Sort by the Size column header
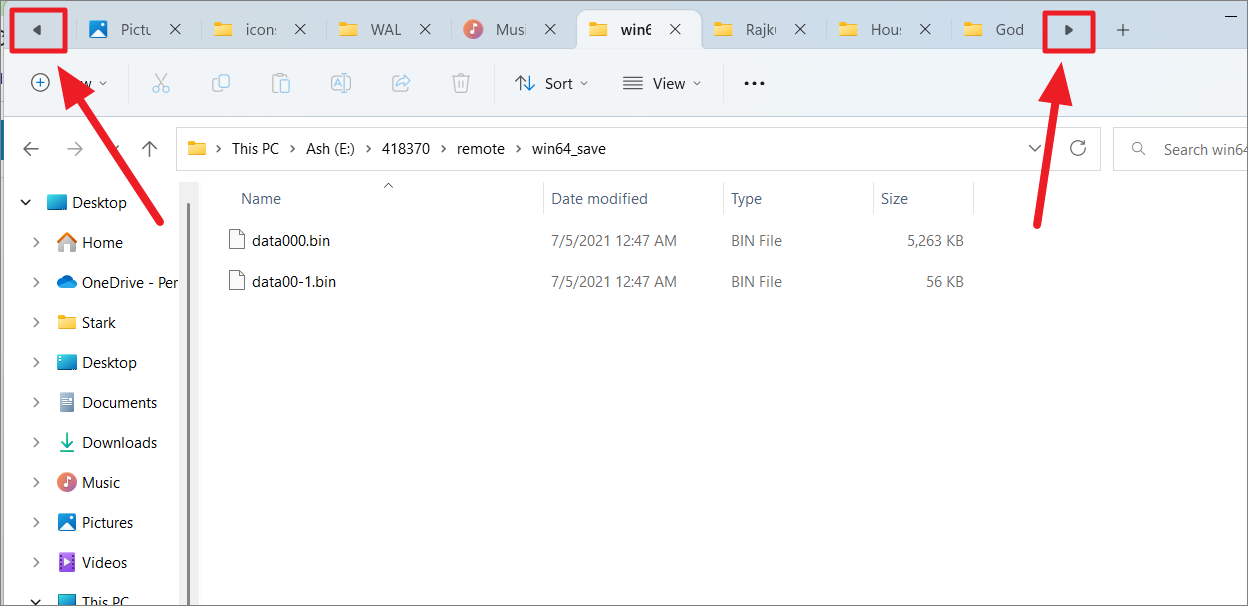The height and width of the screenshot is (606, 1248). [894, 199]
